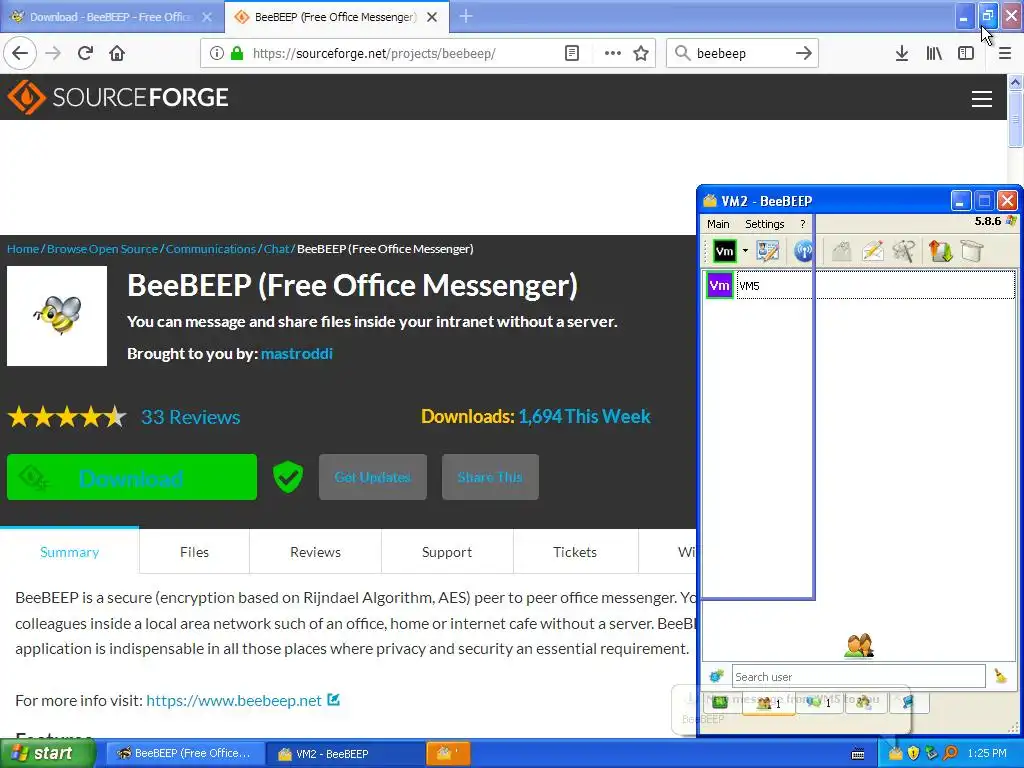Screen dimensions: 1024x768
Task: Switch to the groups tab in BeeBEEP bottom bar
Action: pos(864,703)
